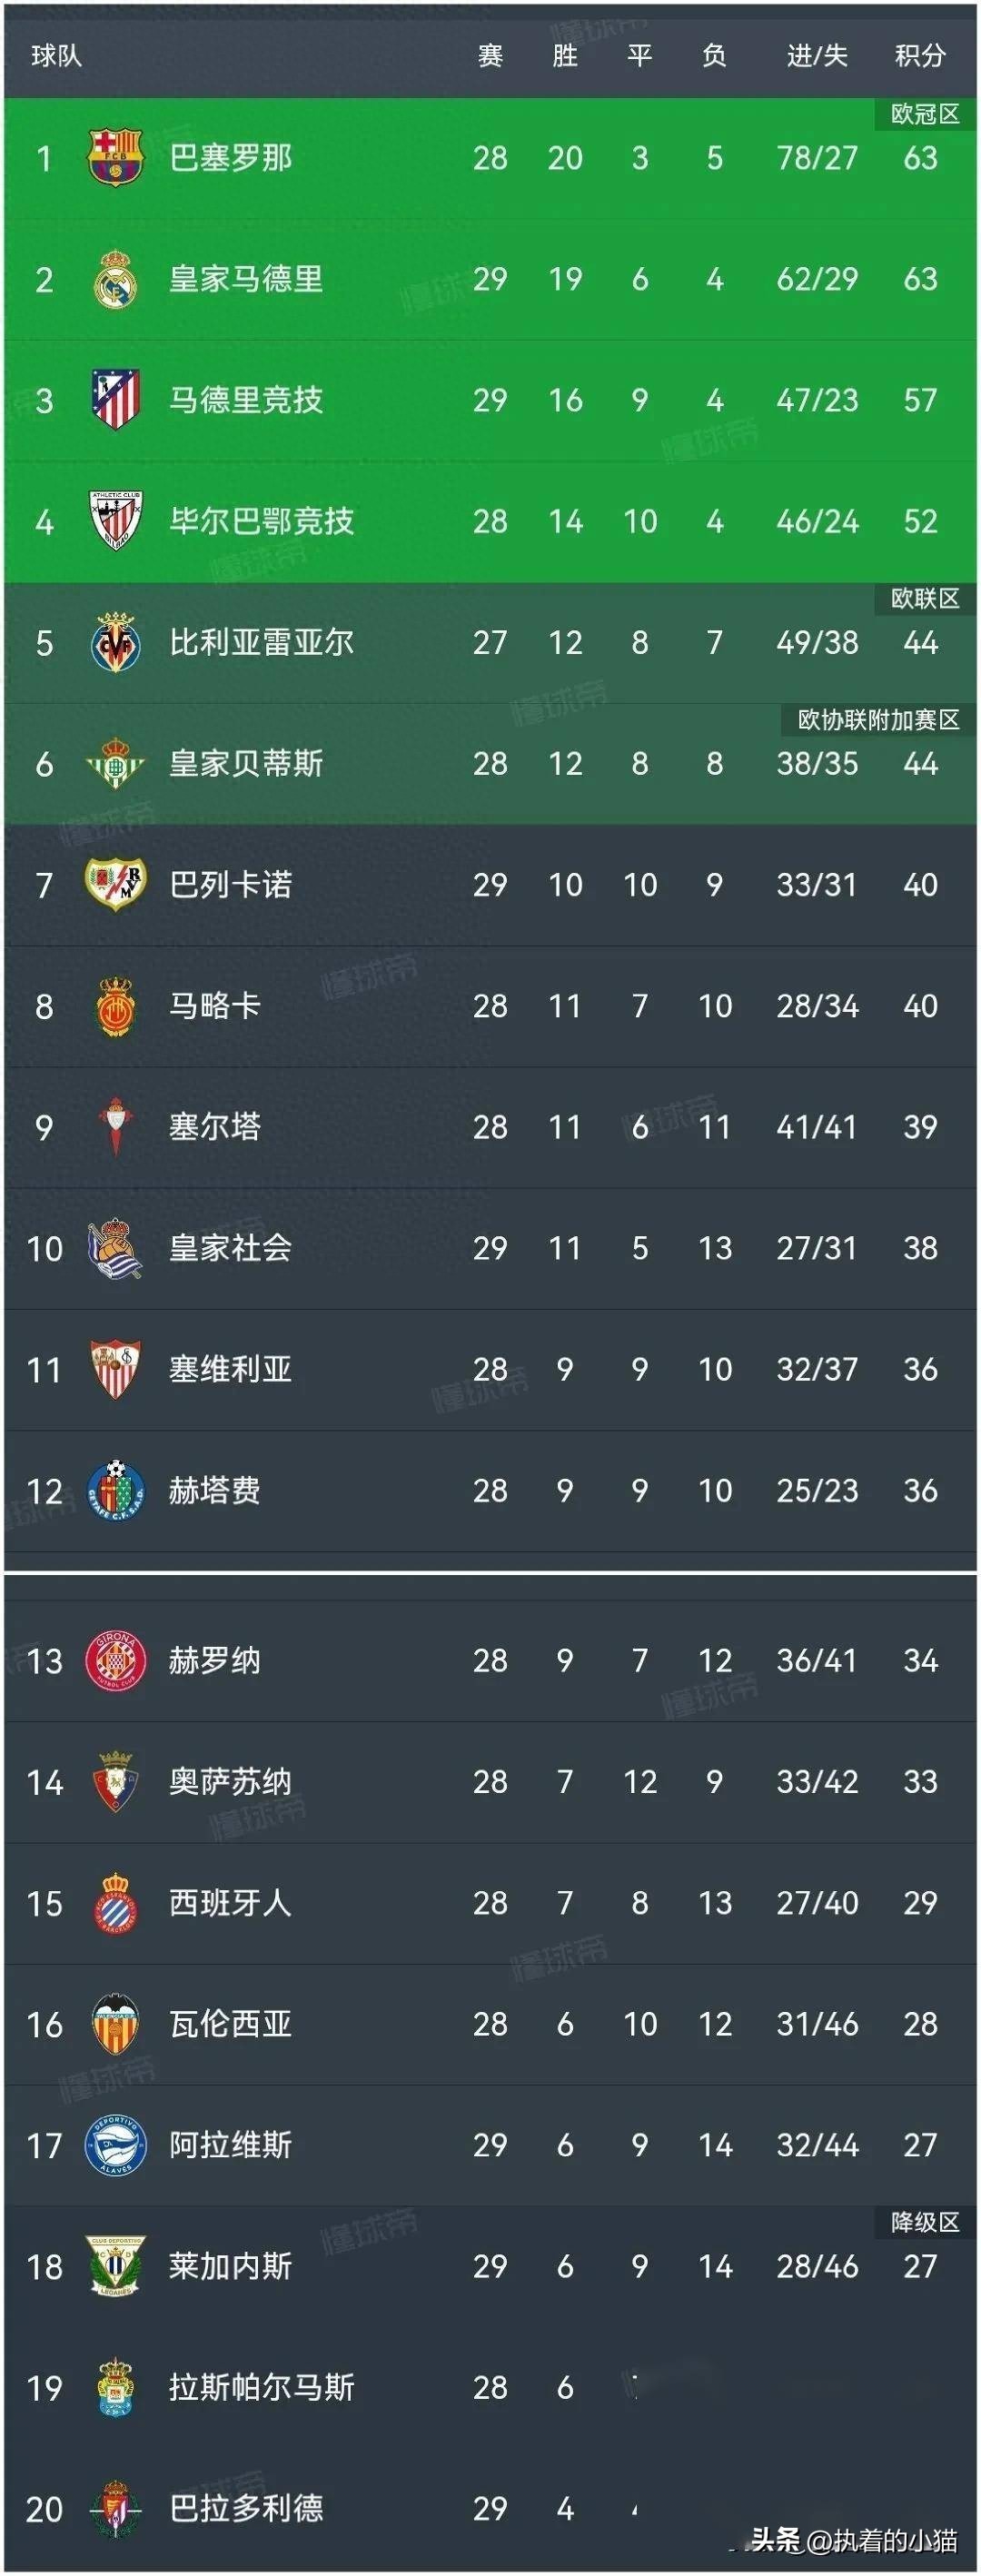Image resolution: width=981 pixels, height=2576 pixels.
Task: Click the 积分 column header
Action: coord(920,56)
